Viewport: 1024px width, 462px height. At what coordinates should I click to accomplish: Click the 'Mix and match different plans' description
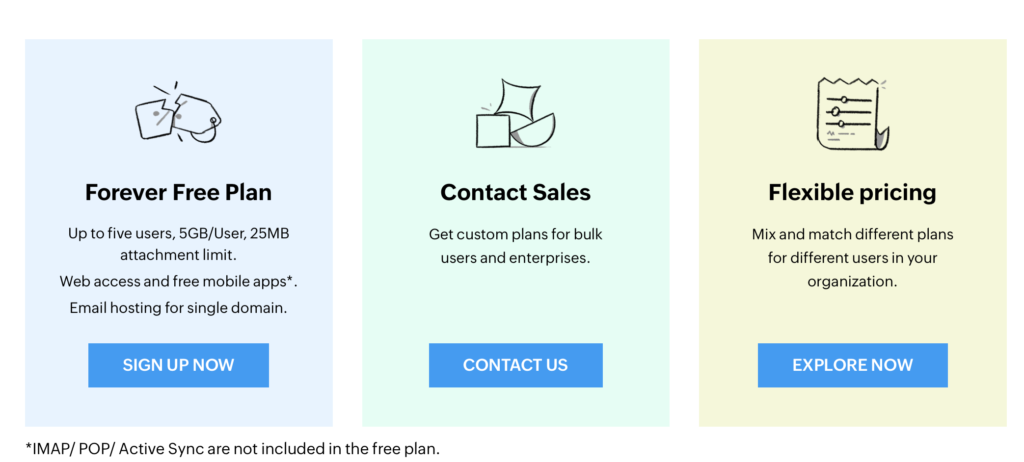point(852,258)
